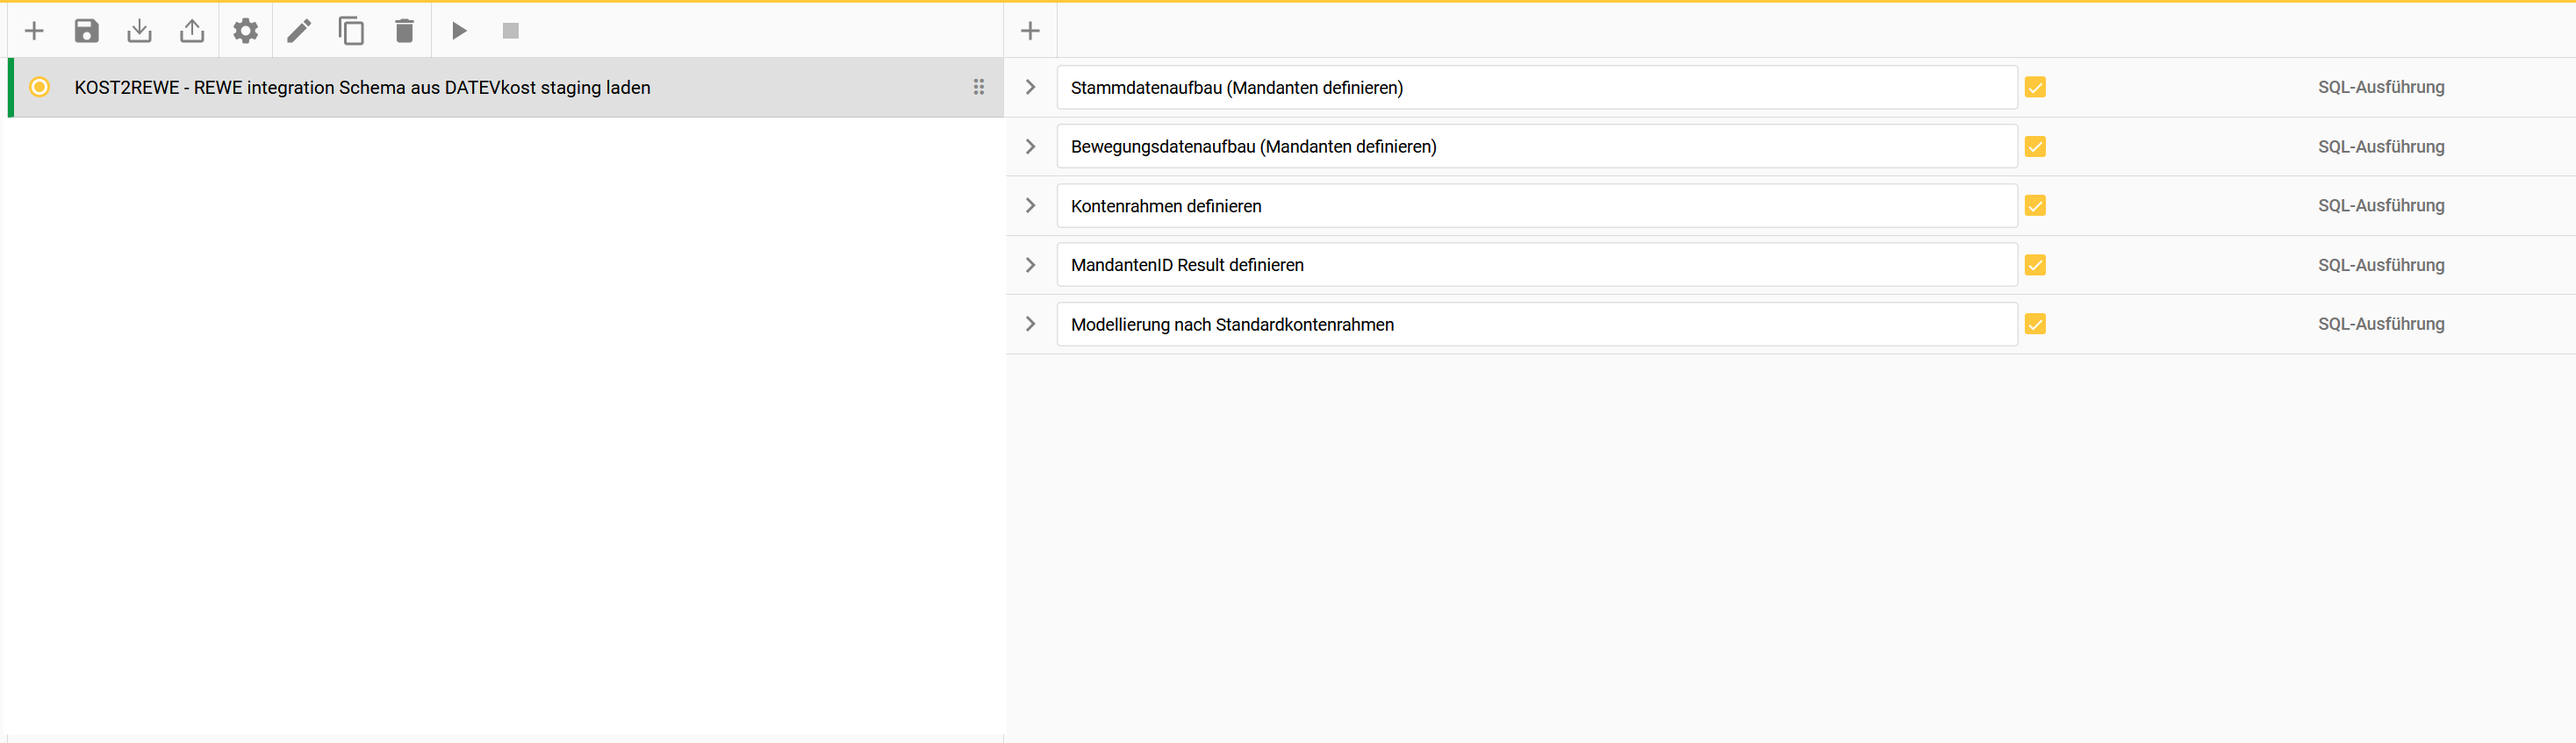Click the export upload icon

coord(192,31)
